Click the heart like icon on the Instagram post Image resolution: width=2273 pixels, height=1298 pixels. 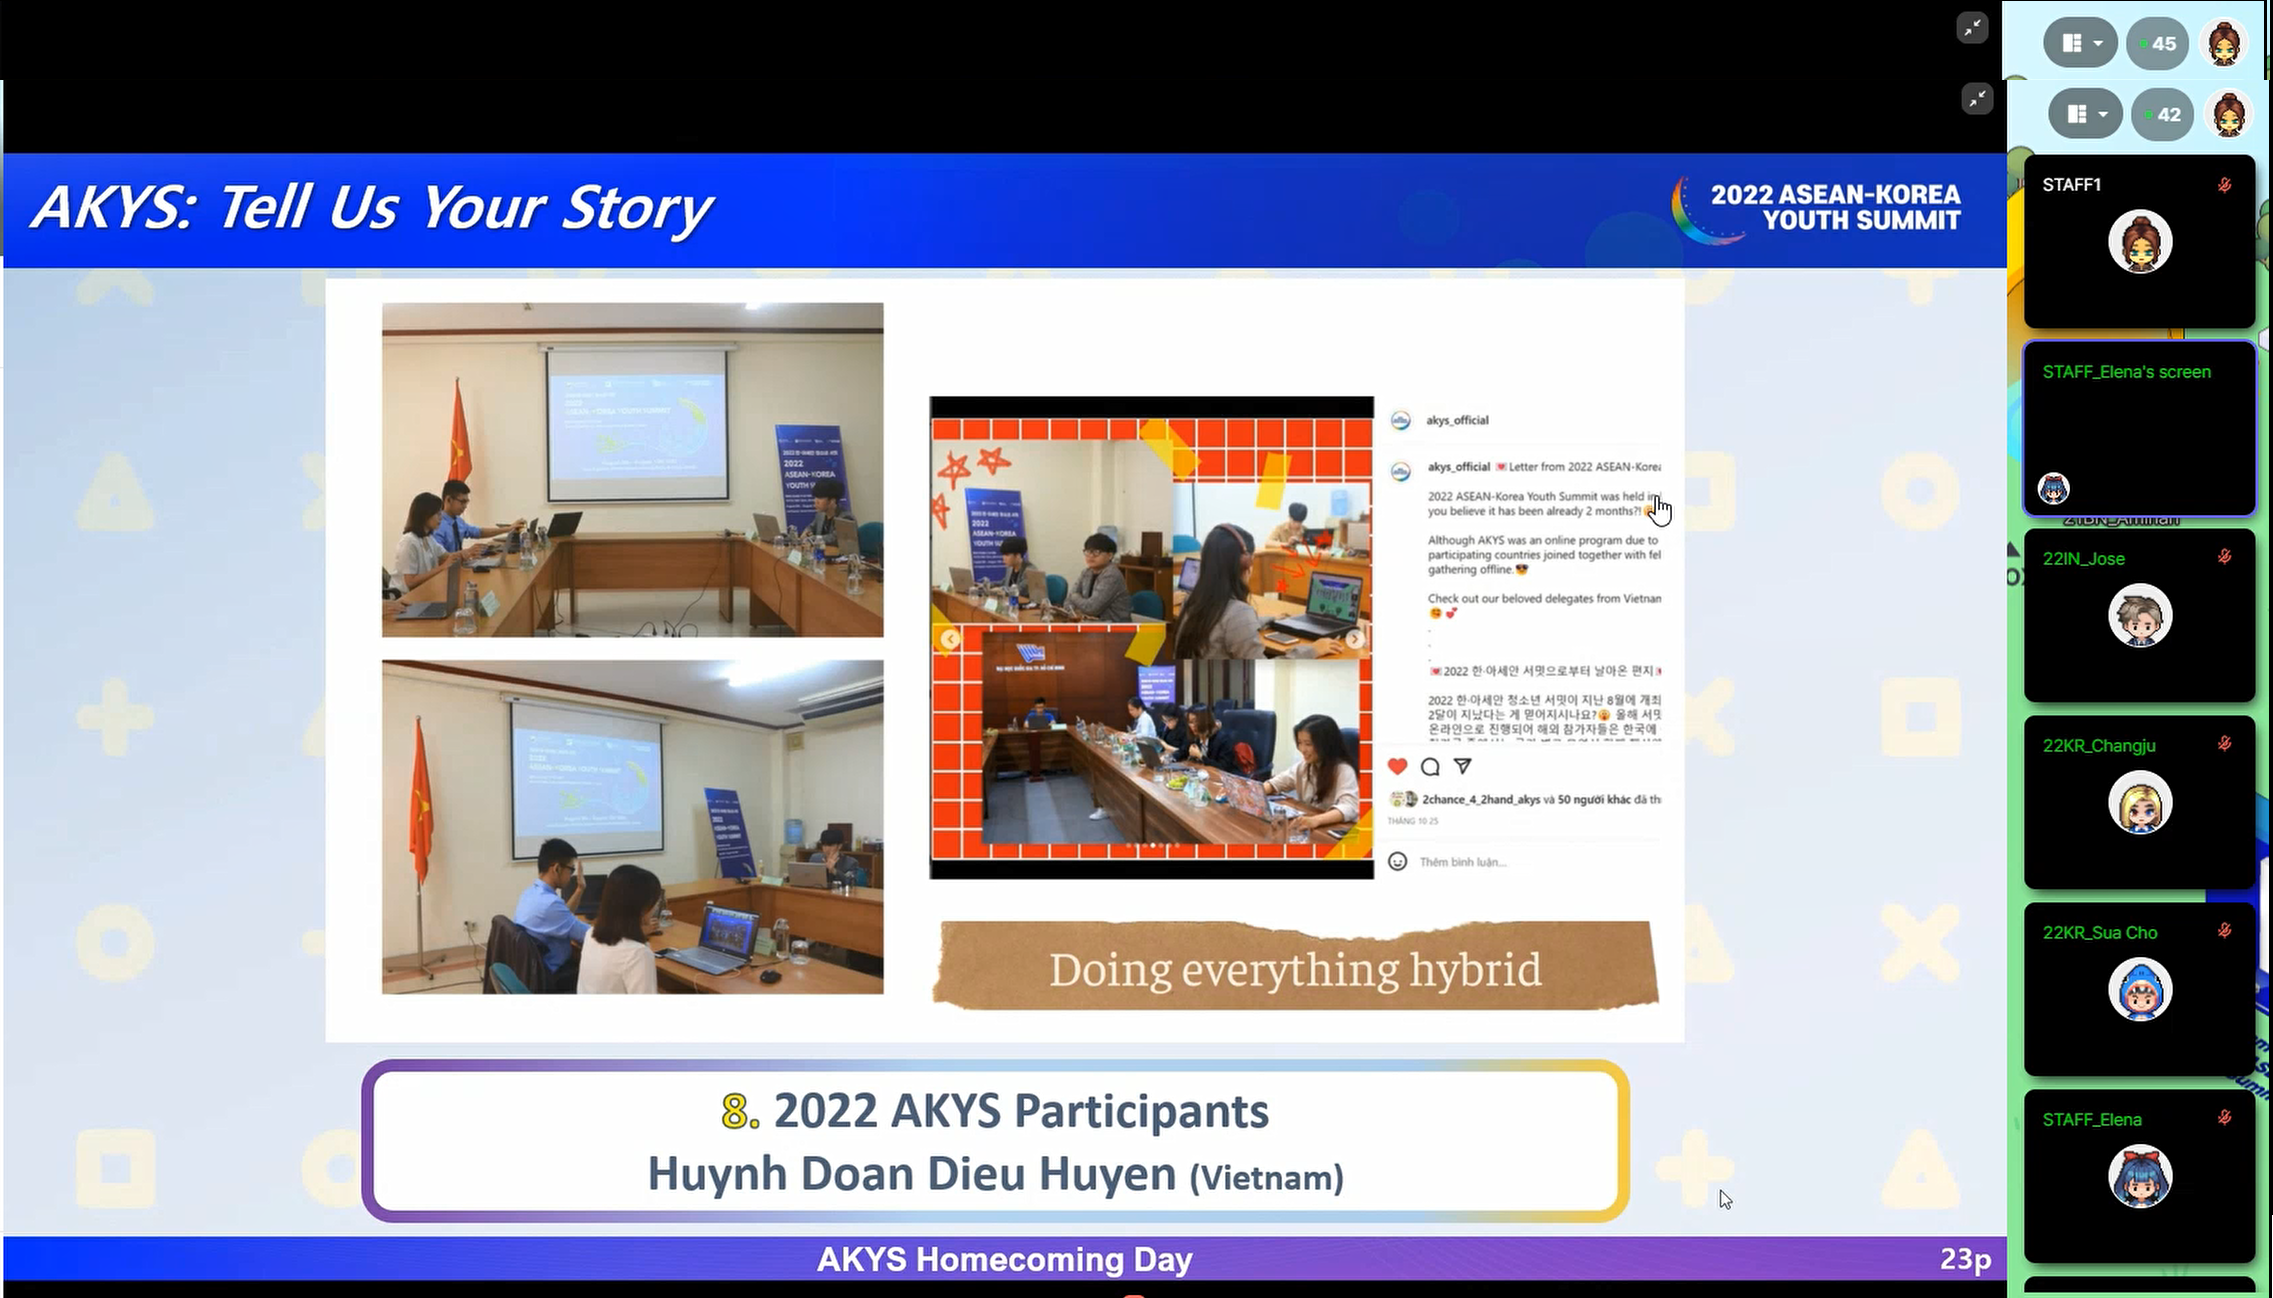click(x=1397, y=767)
